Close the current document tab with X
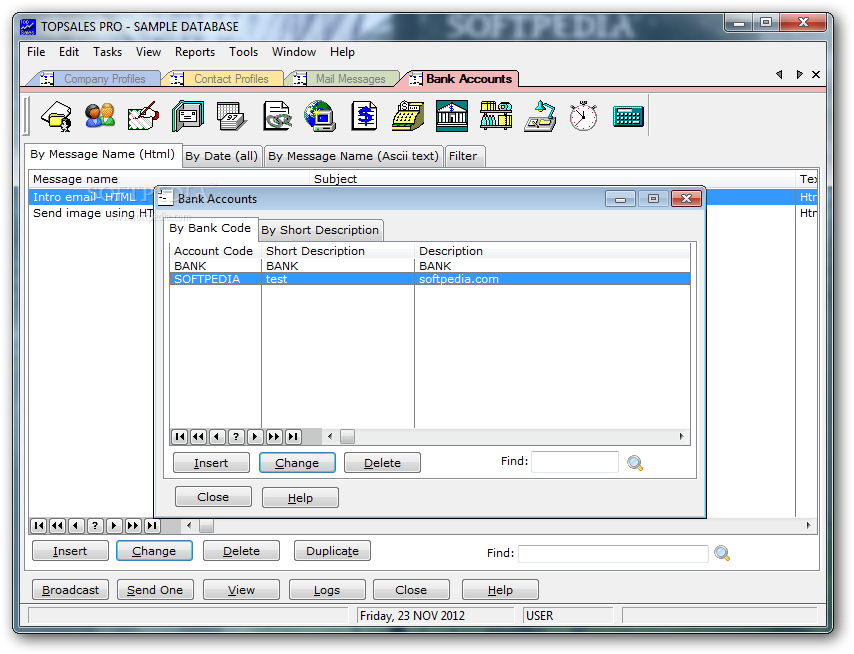 pos(816,75)
